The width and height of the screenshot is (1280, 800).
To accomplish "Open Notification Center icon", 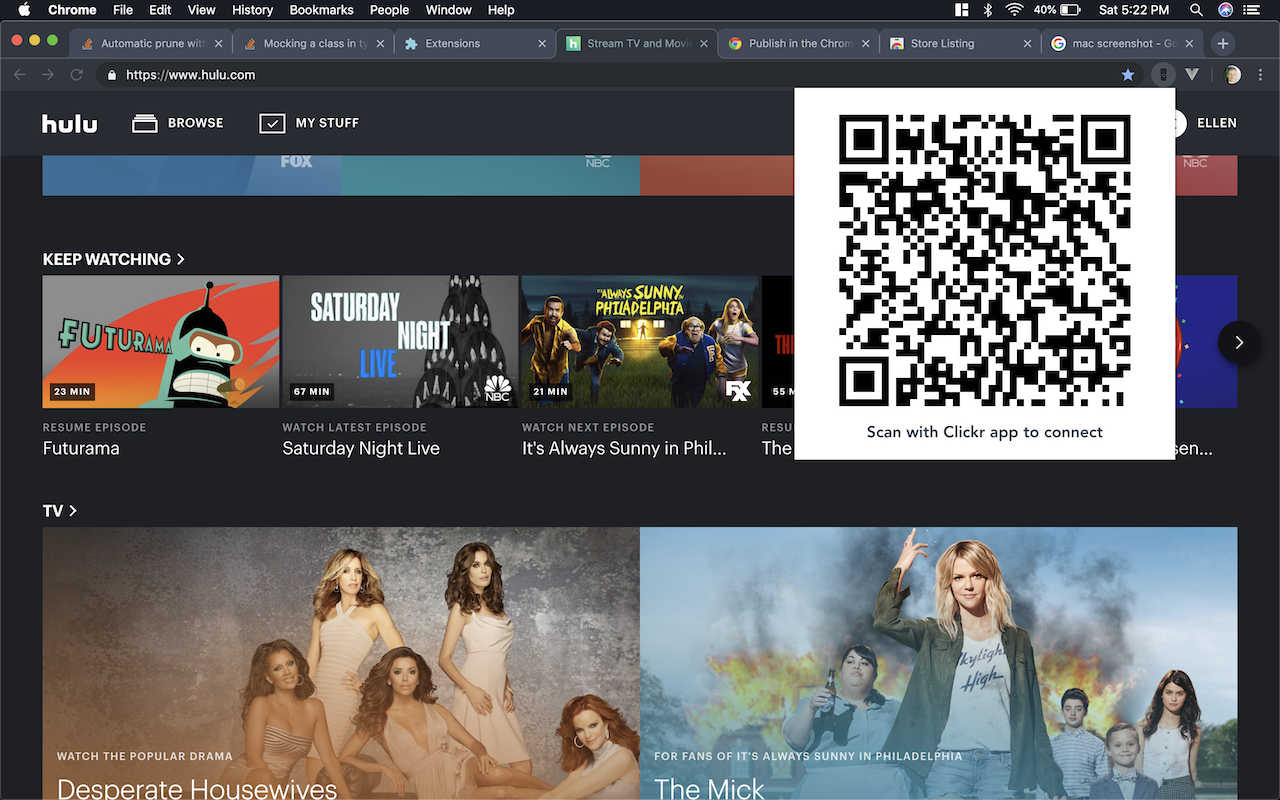I will (x=1252, y=10).
